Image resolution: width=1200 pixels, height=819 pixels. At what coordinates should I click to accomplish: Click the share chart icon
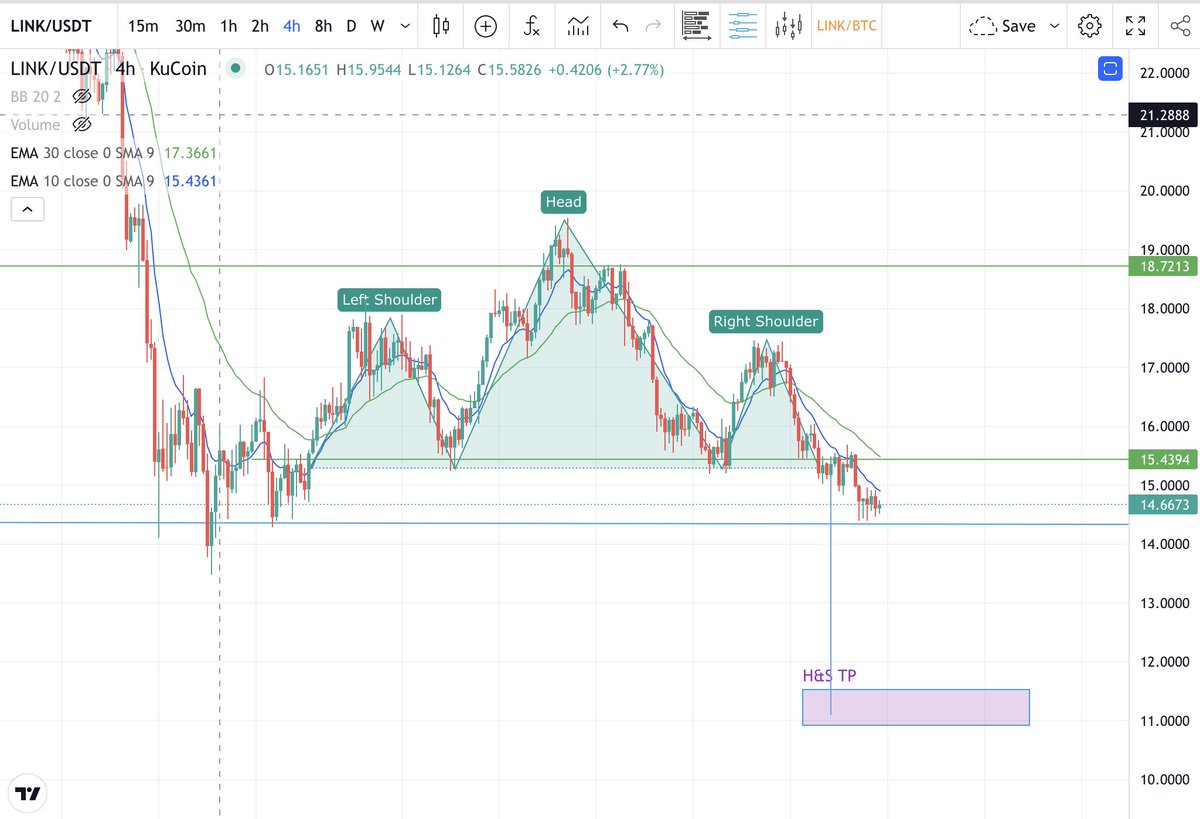1181,26
